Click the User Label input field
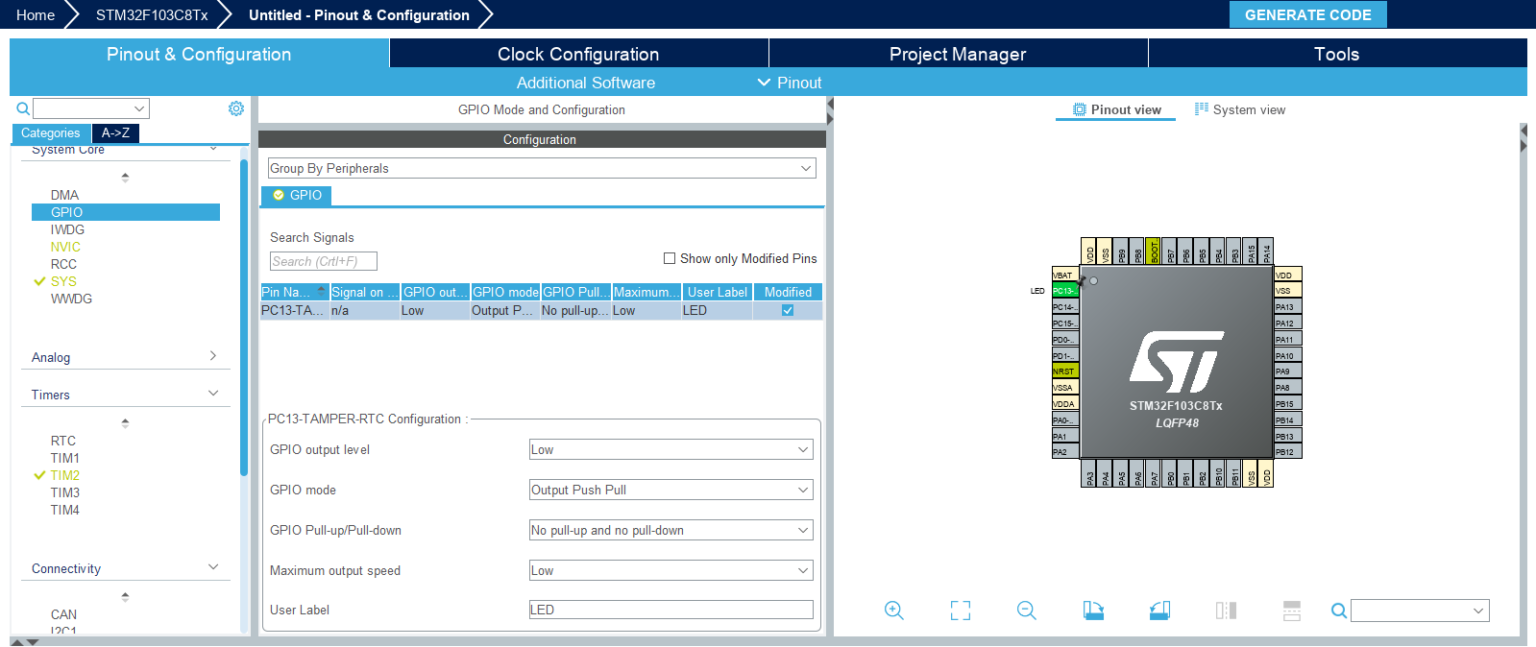 pyautogui.click(x=670, y=610)
